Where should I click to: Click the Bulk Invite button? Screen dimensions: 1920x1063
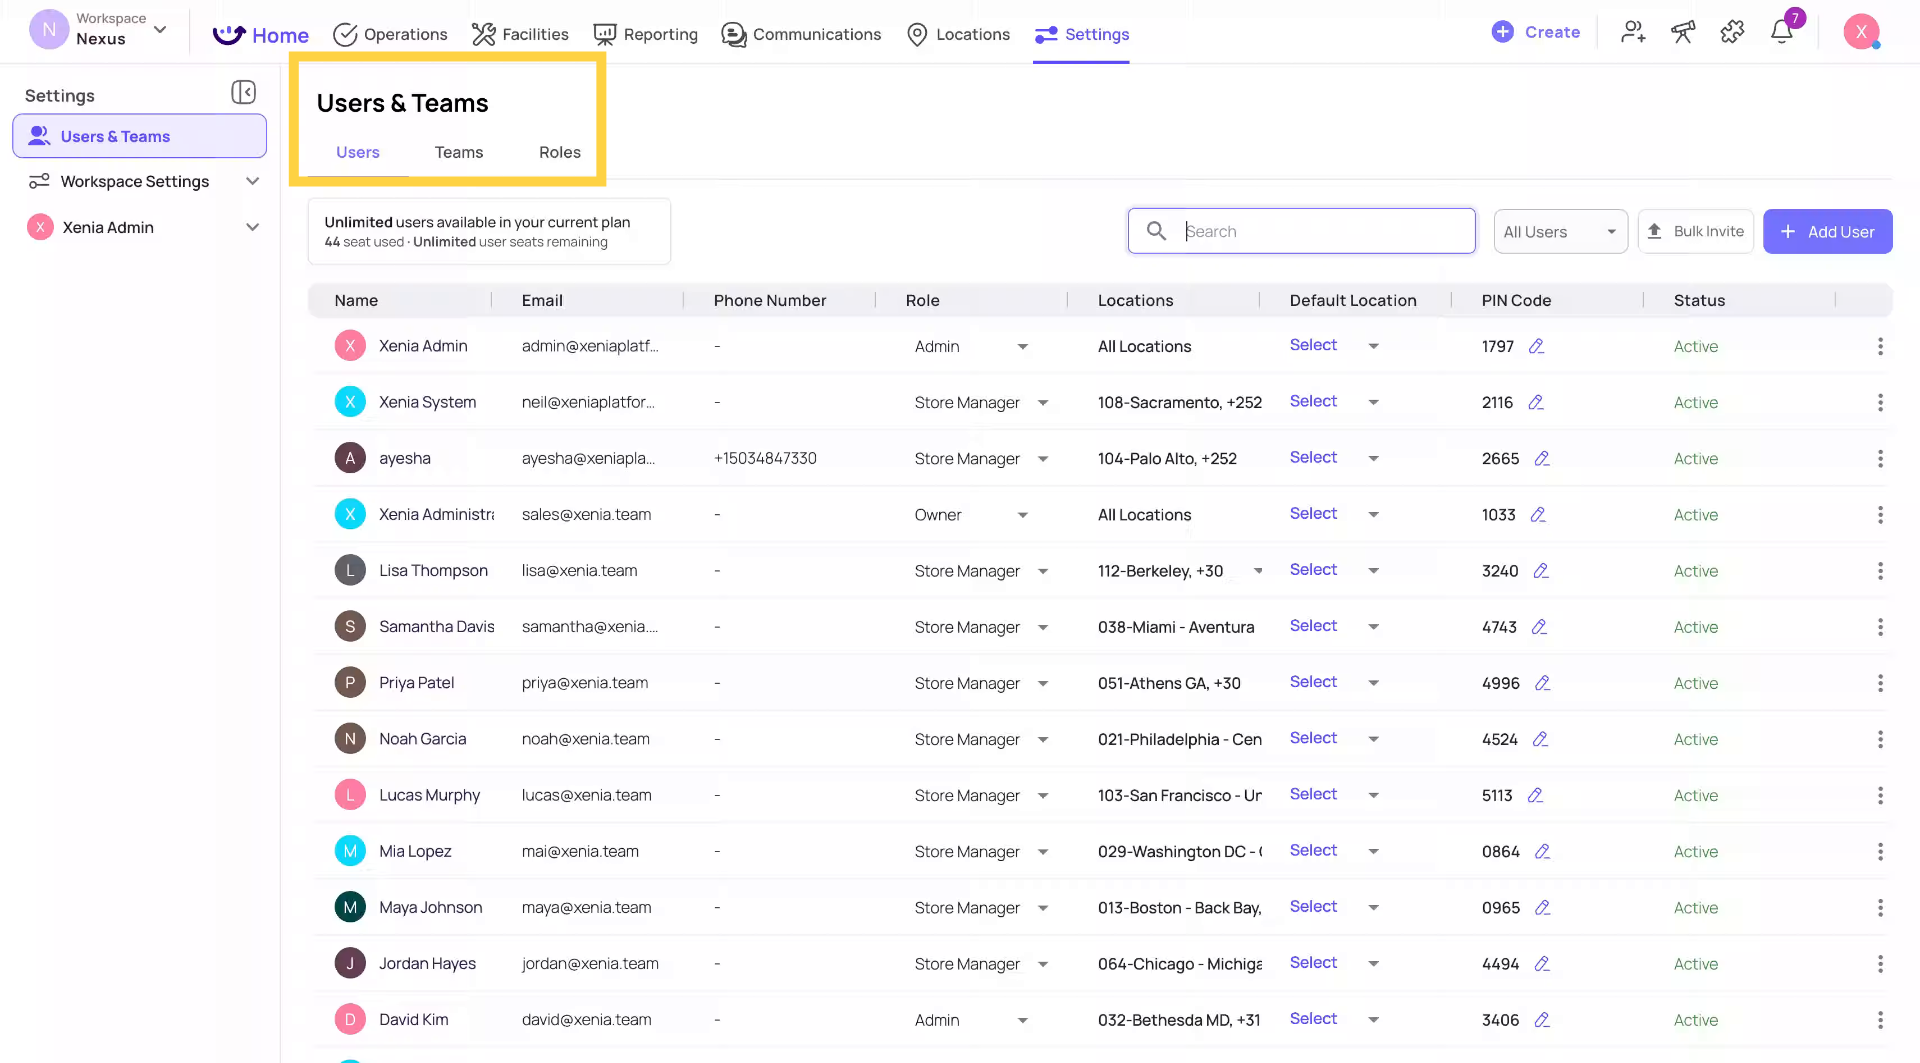pos(1696,231)
